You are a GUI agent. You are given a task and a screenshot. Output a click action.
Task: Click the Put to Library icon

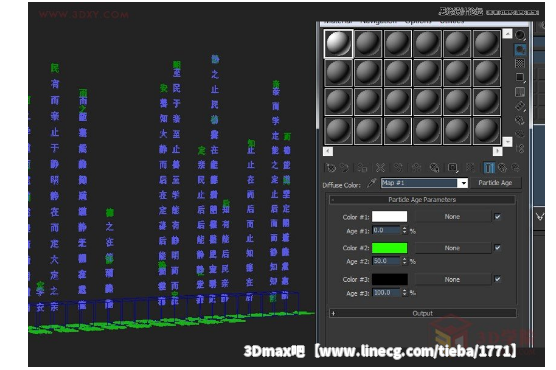click(434, 167)
